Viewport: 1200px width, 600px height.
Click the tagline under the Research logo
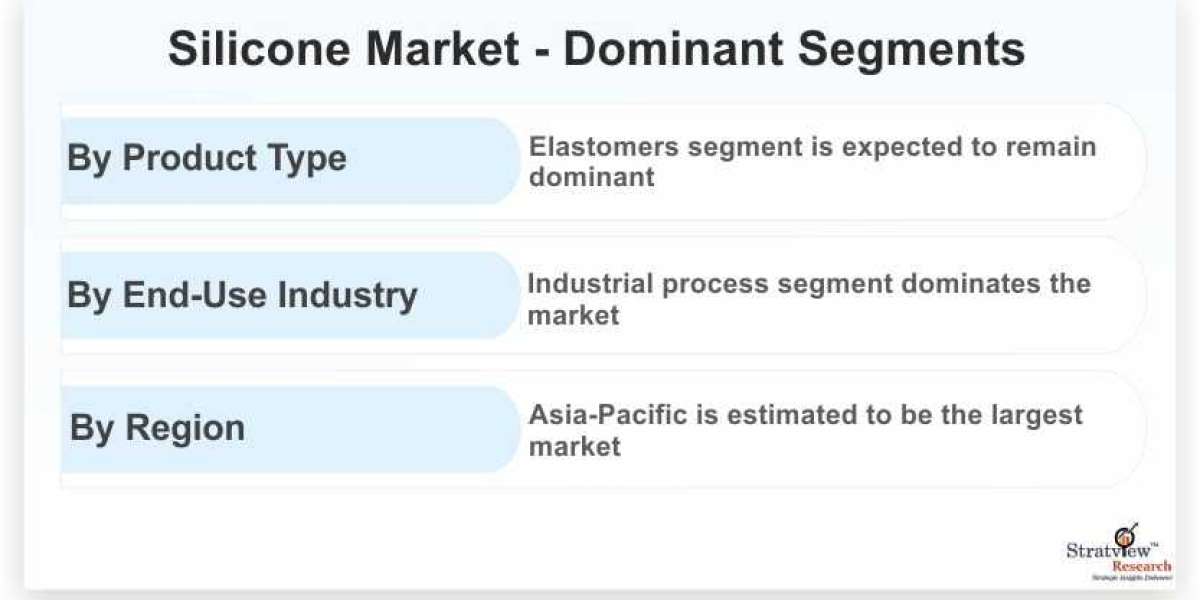click(1134, 578)
